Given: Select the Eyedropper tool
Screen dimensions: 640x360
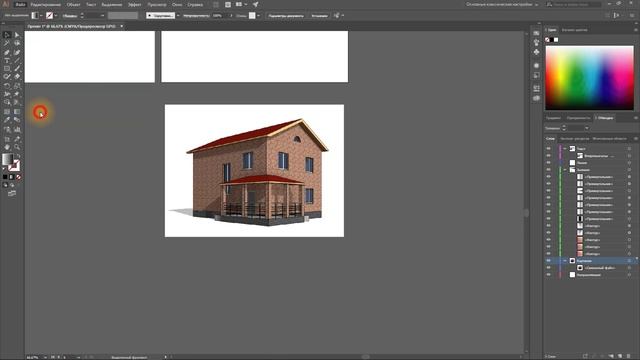Looking at the screenshot, I should point(7,120).
